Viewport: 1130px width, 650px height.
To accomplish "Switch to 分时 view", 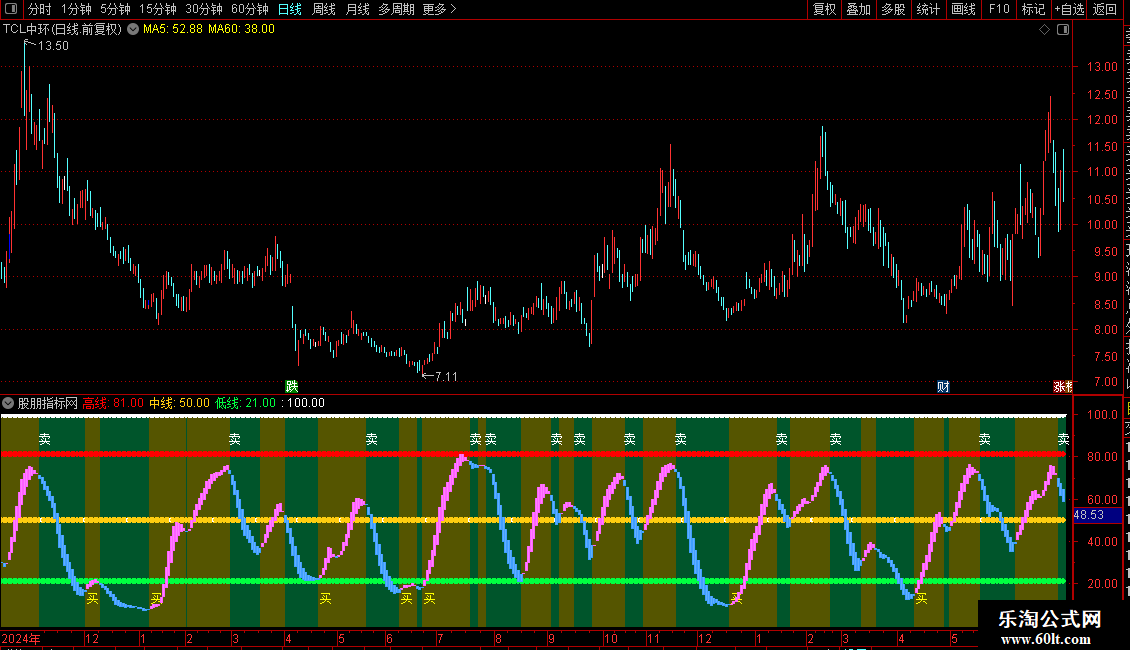I will pyautogui.click(x=40, y=9).
